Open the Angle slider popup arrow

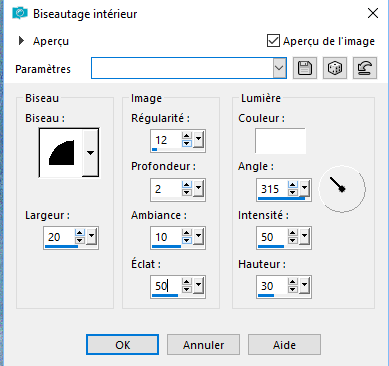click(304, 188)
